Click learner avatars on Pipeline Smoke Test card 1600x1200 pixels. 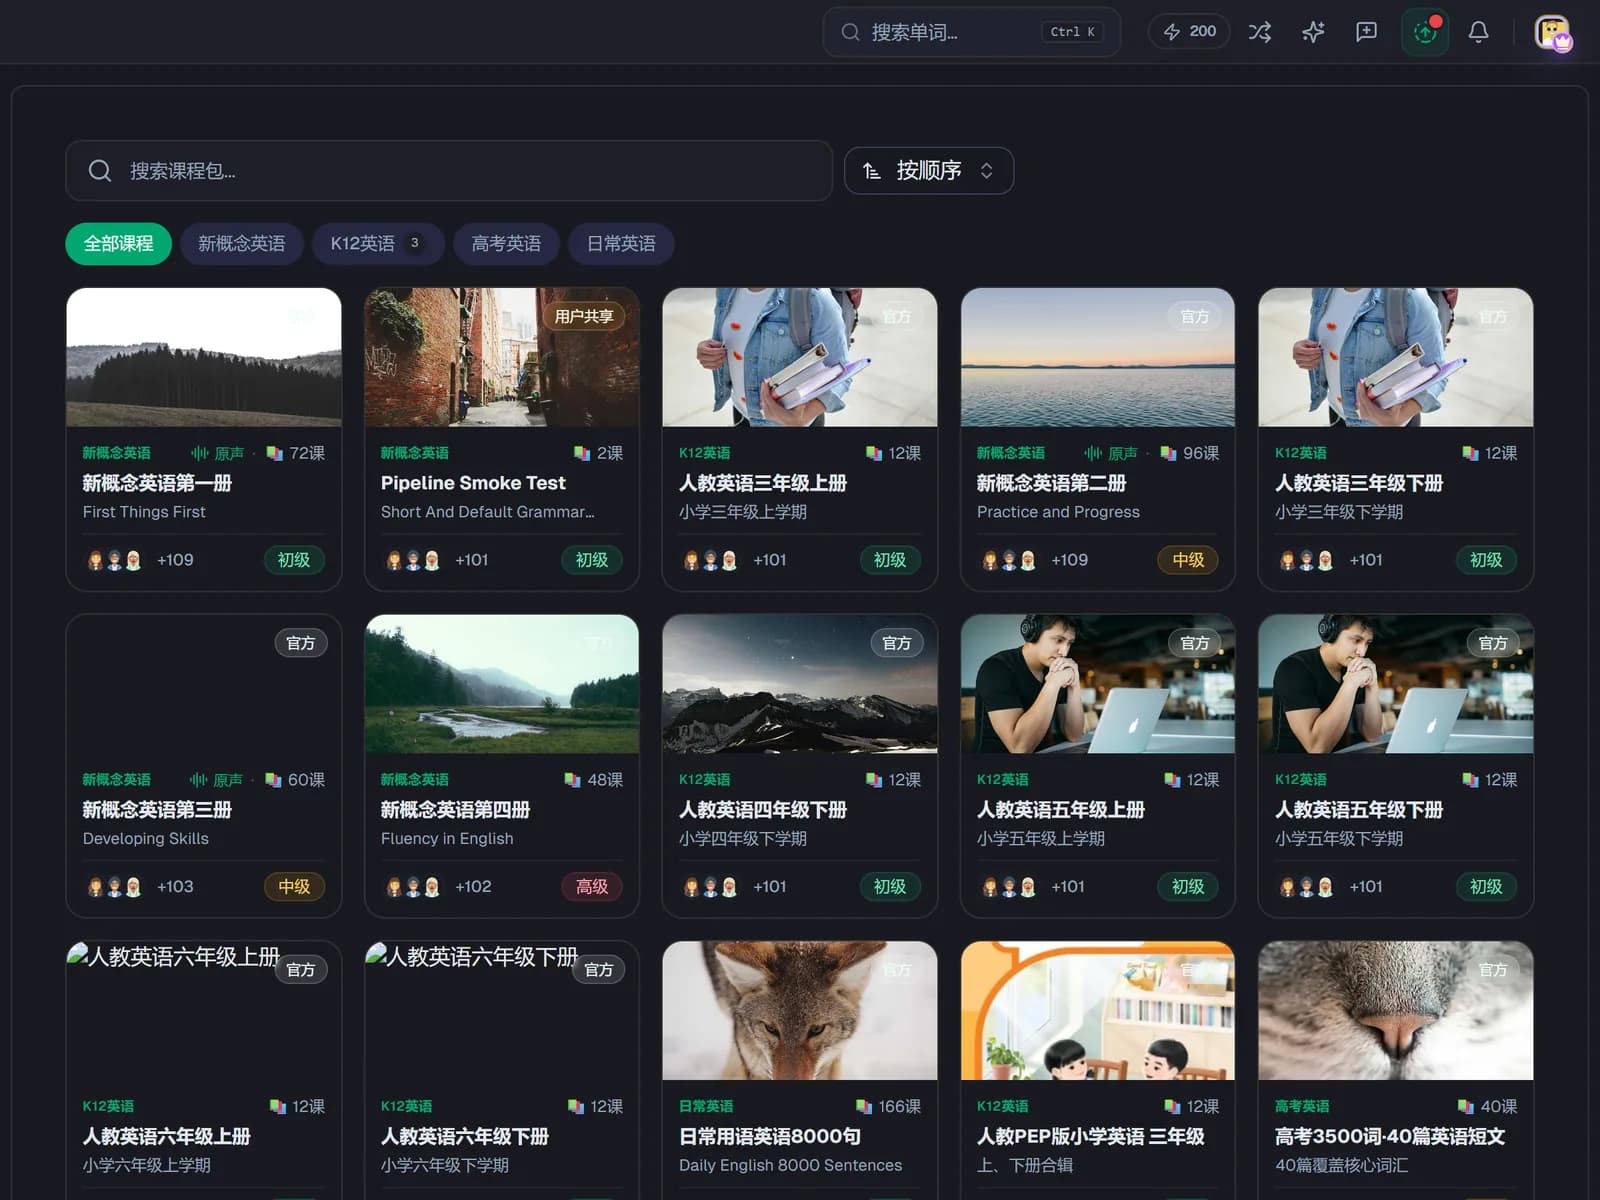[413, 560]
